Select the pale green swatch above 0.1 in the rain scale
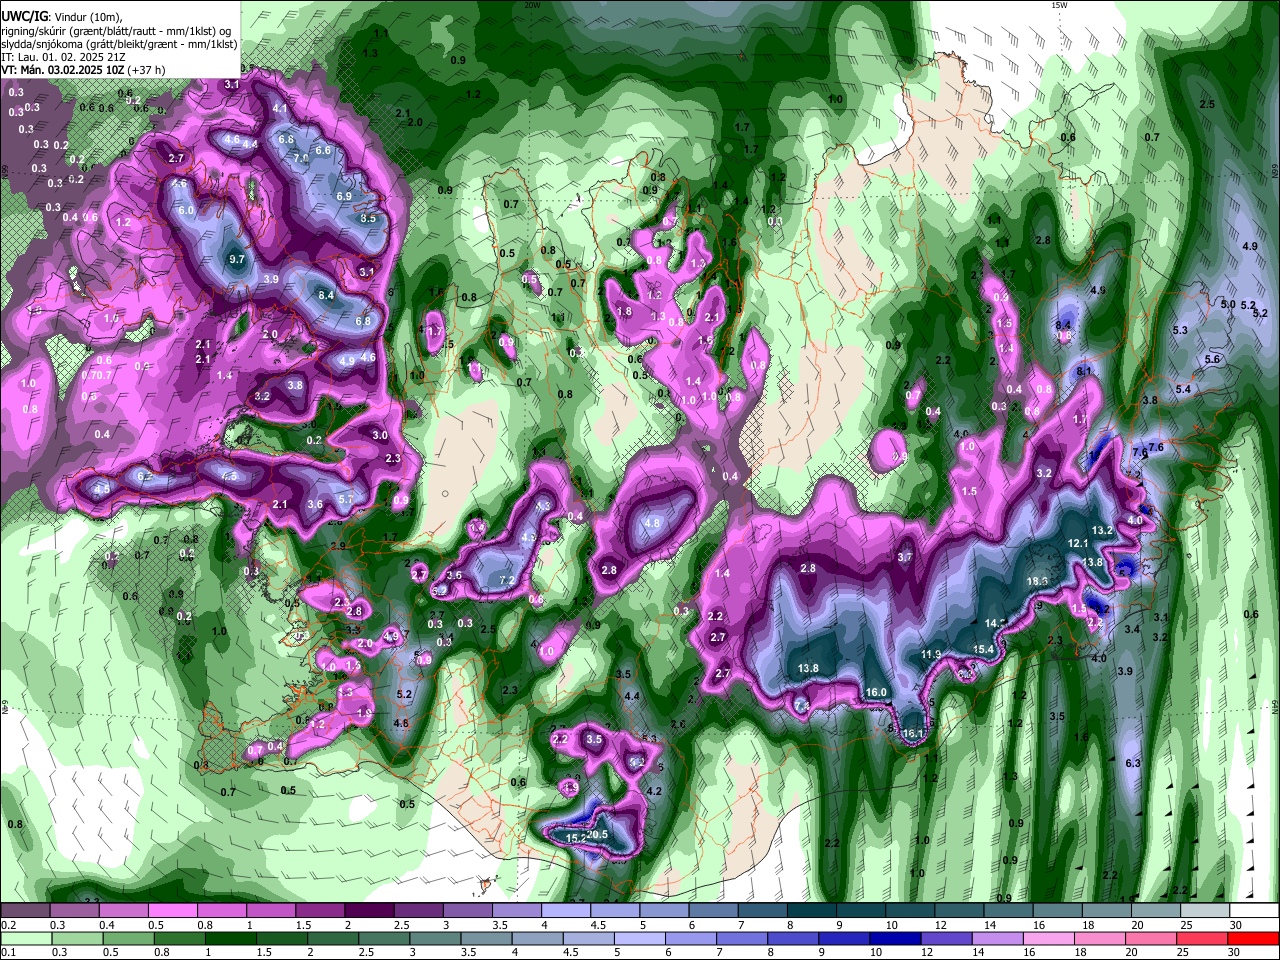This screenshot has height=960, width=1280. [25, 939]
